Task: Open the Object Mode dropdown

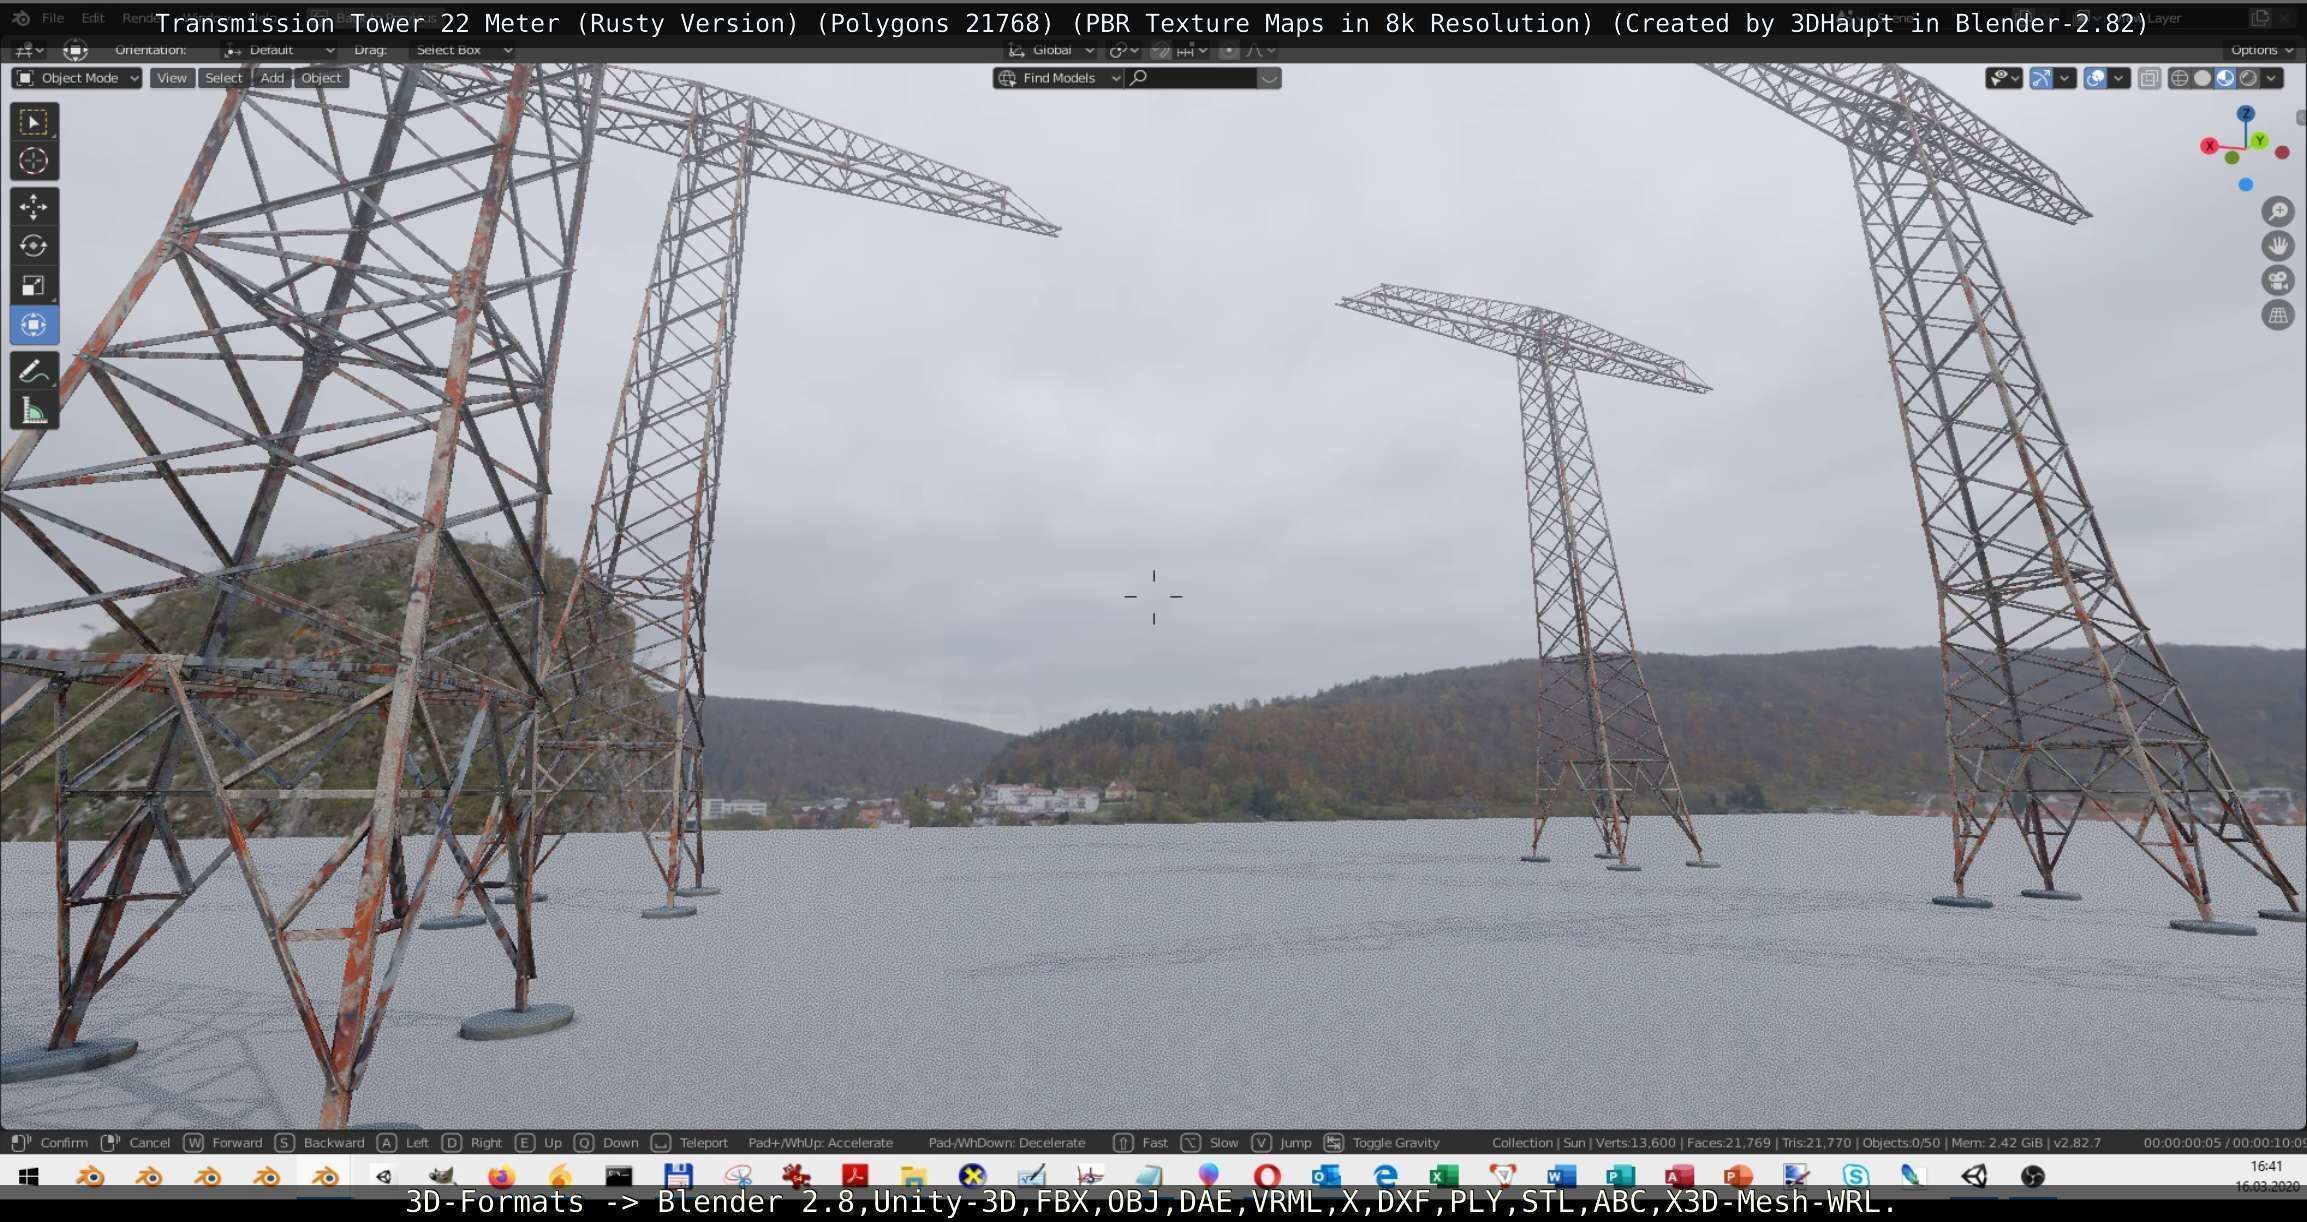Action: tap(77, 78)
